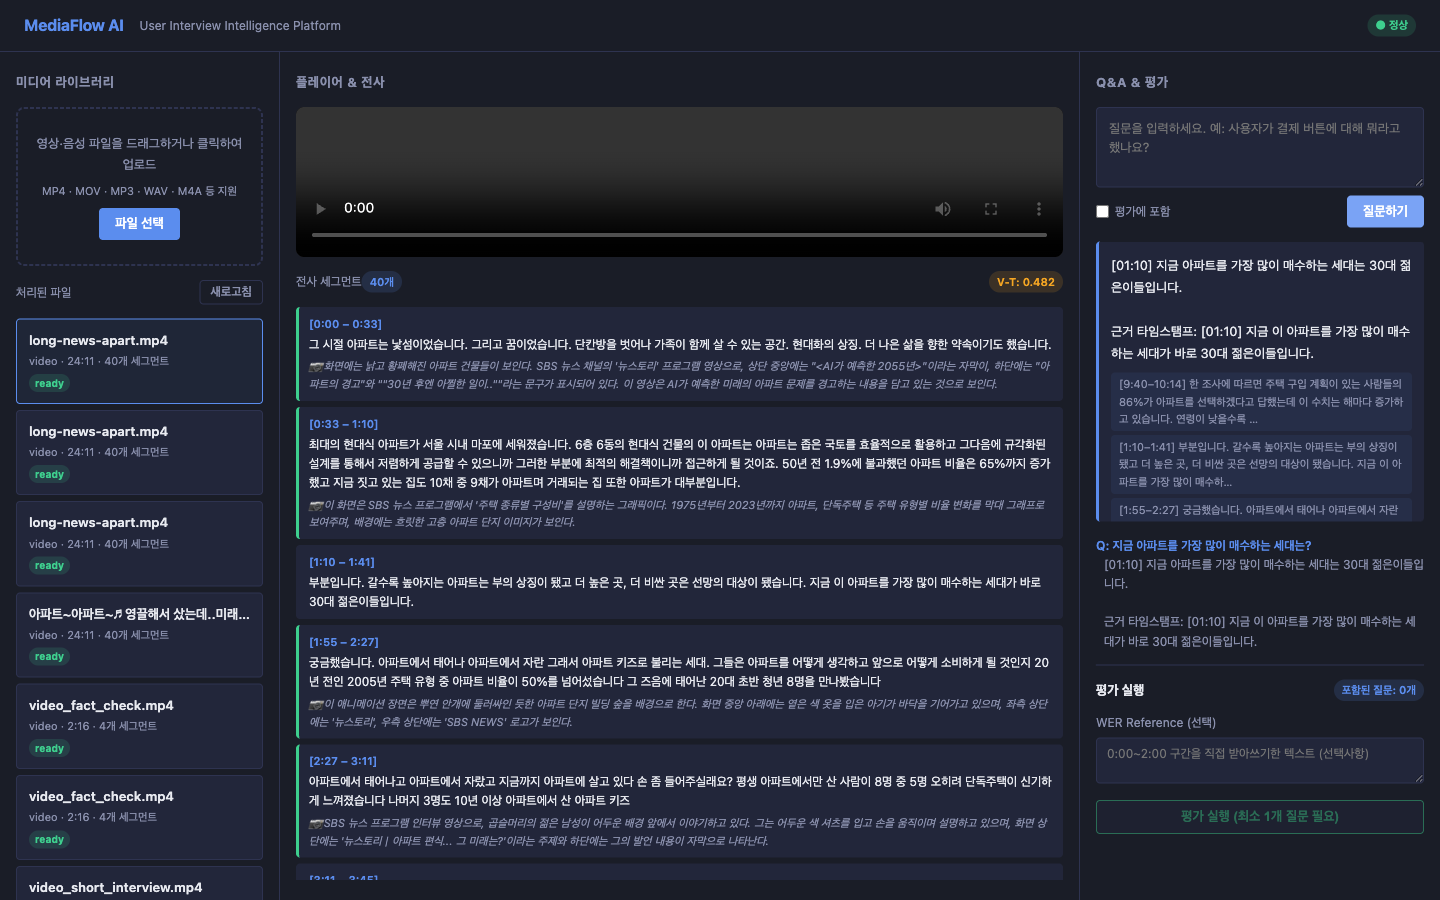
Task: Play the video in the player
Action: pos(321,209)
